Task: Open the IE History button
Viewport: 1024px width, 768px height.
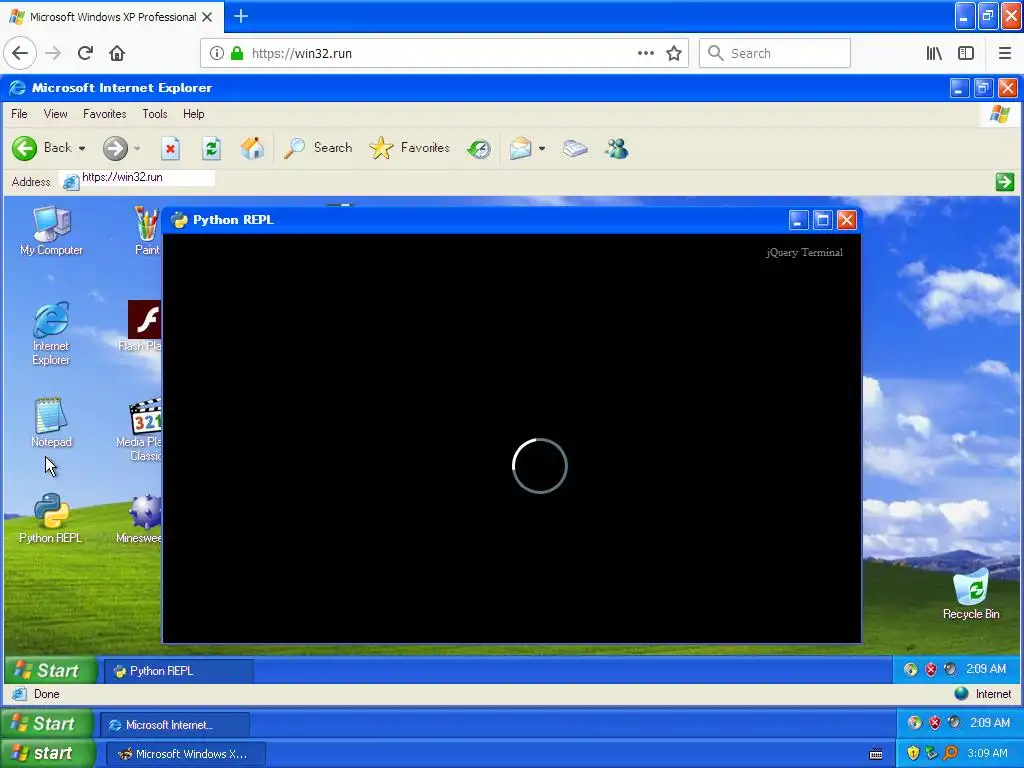Action: coord(479,149)
